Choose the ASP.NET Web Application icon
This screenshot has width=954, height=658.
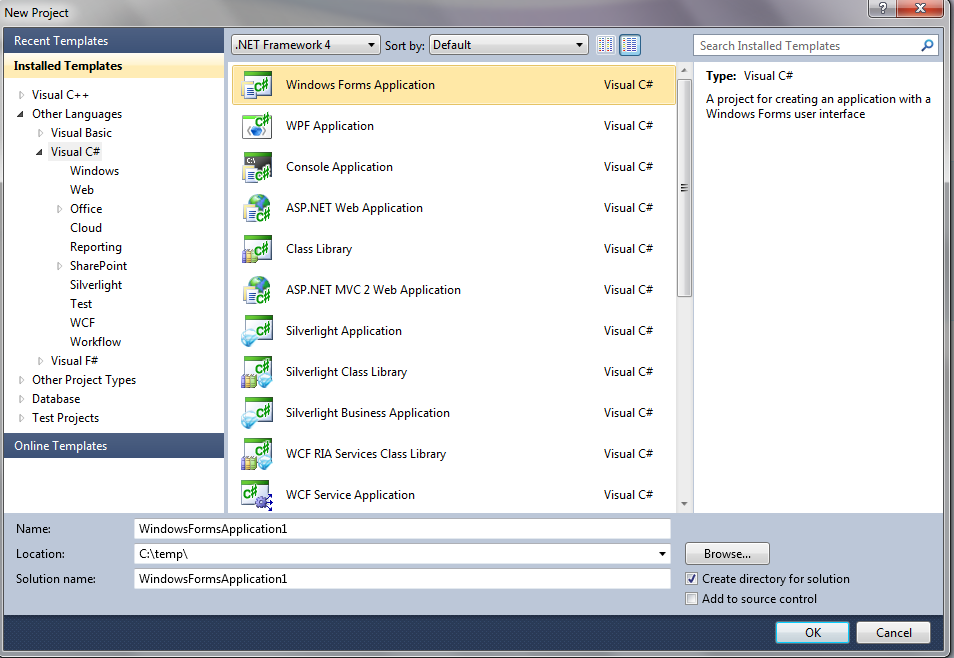[257, 208]
